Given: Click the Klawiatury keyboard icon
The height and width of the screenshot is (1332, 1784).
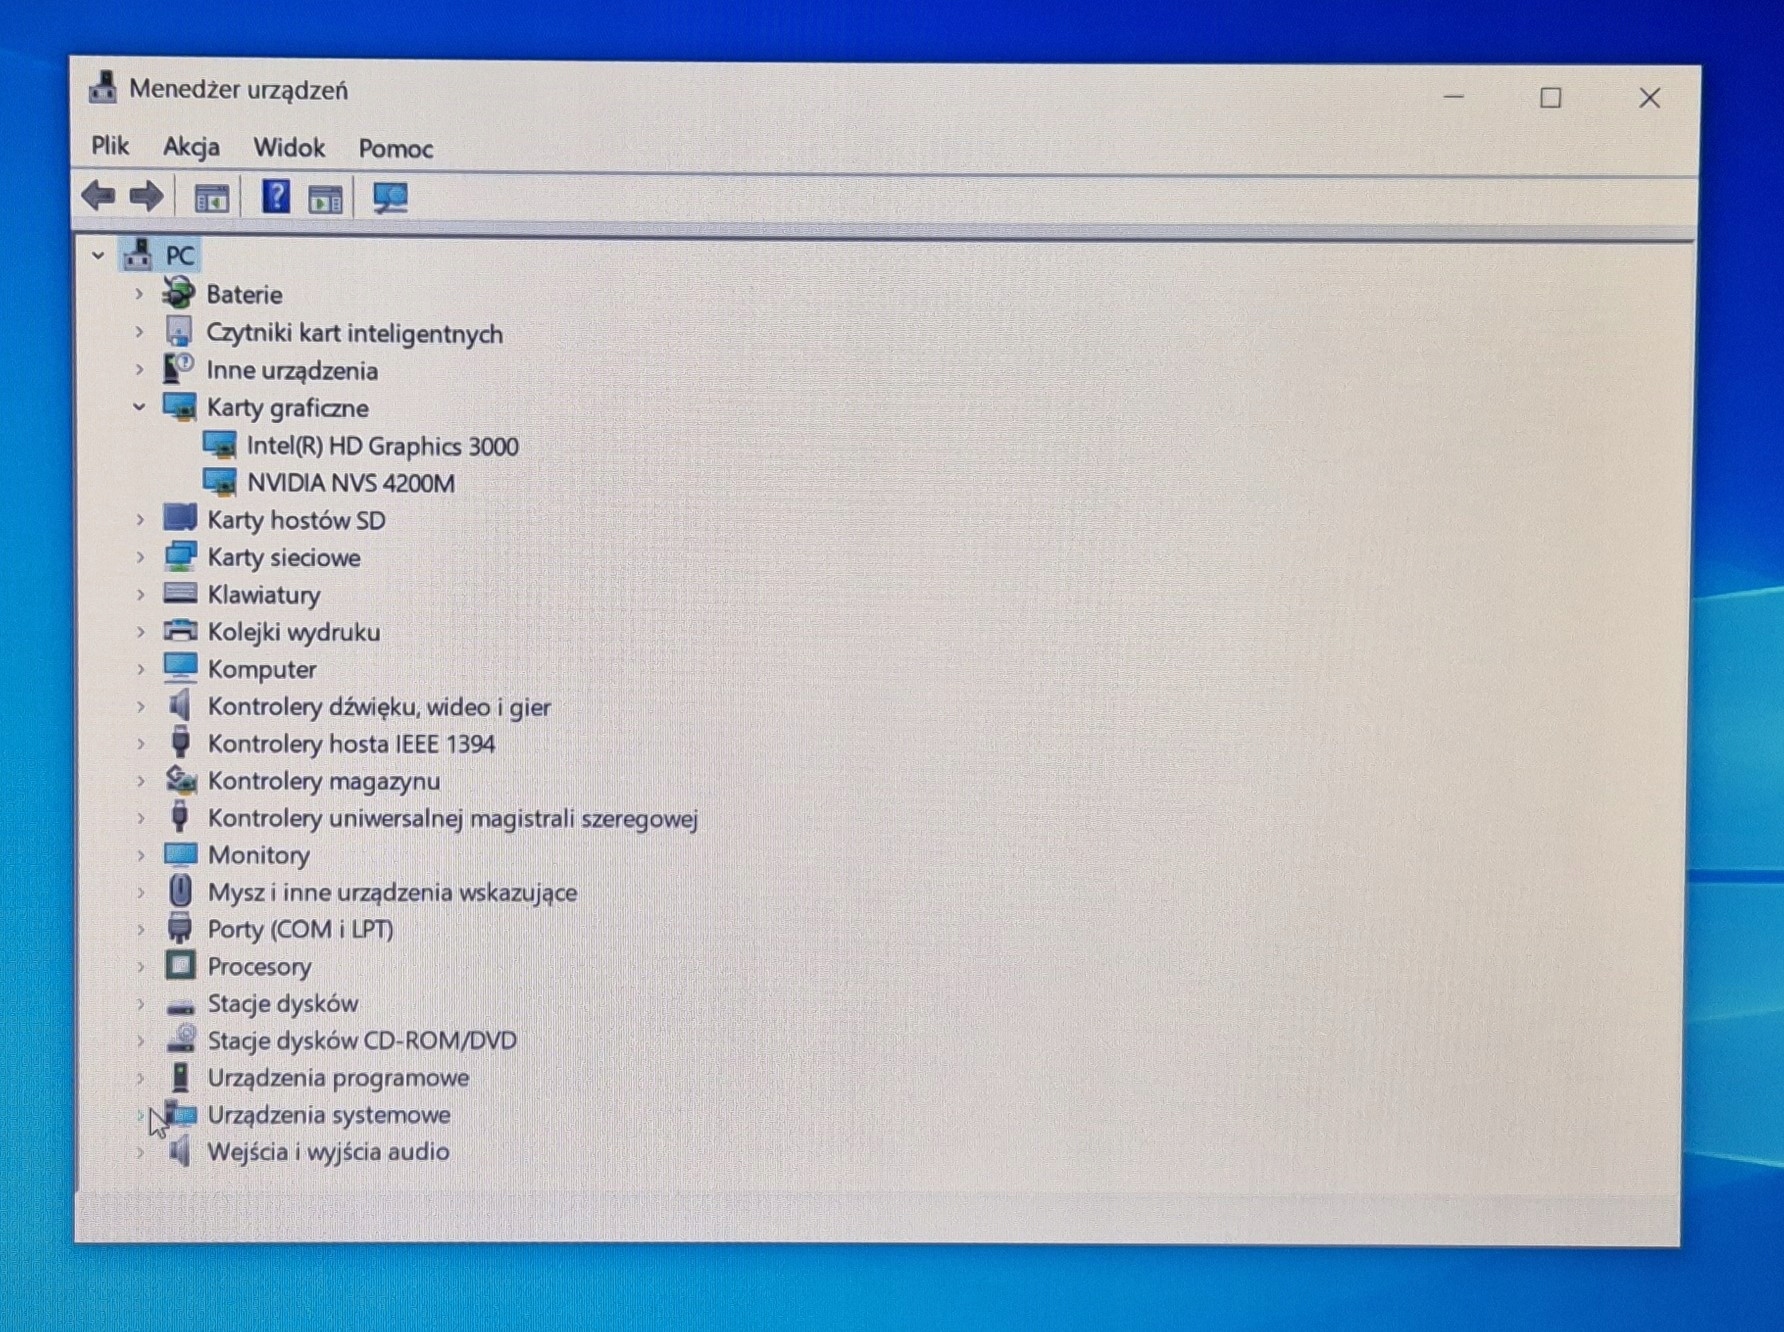Looking at the screenshot, I should click(180, 594).
